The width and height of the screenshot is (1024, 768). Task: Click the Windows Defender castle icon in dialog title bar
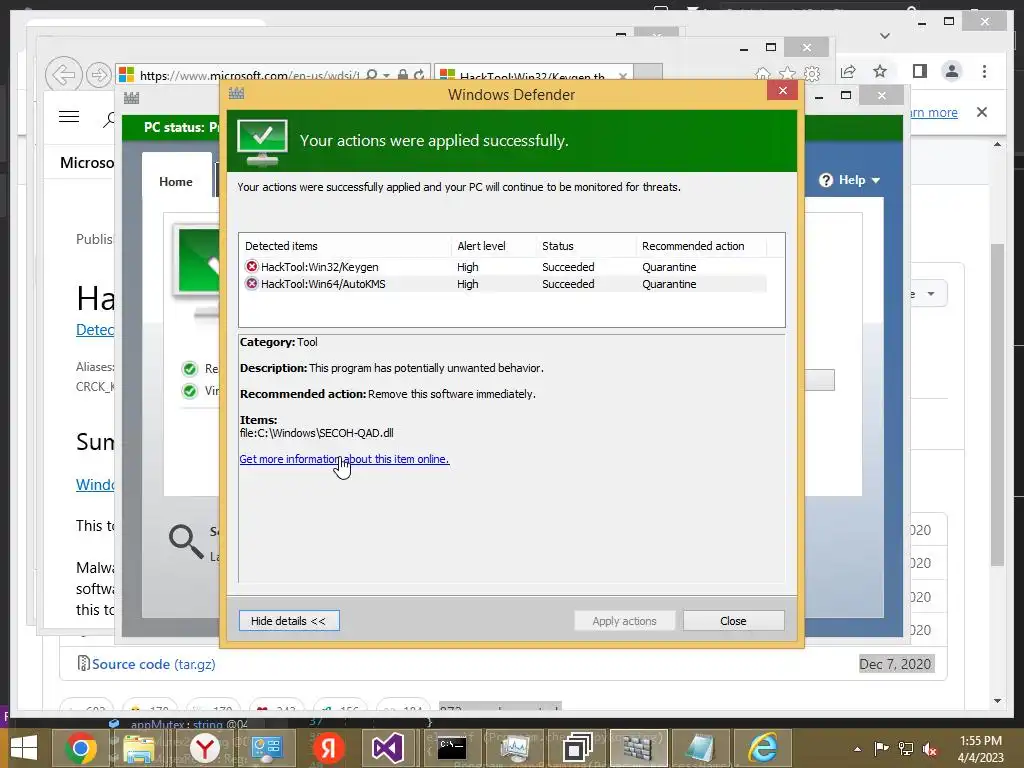(236, 93)
